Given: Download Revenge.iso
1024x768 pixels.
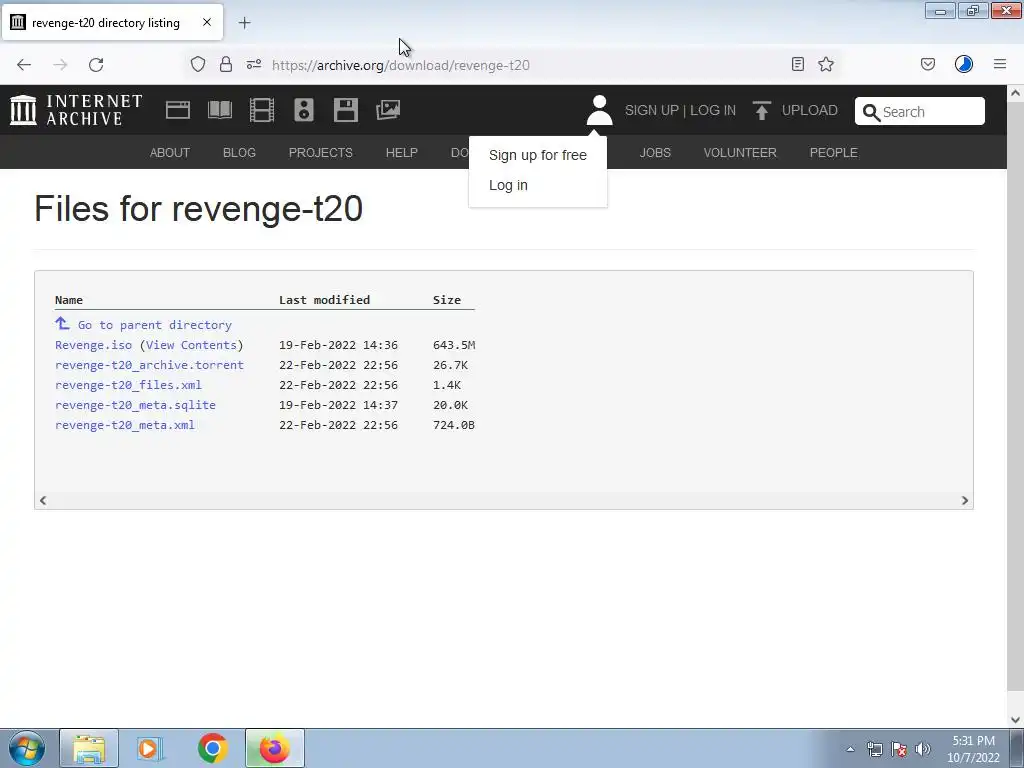Looking at the screenshot, I should coord(93,345).
